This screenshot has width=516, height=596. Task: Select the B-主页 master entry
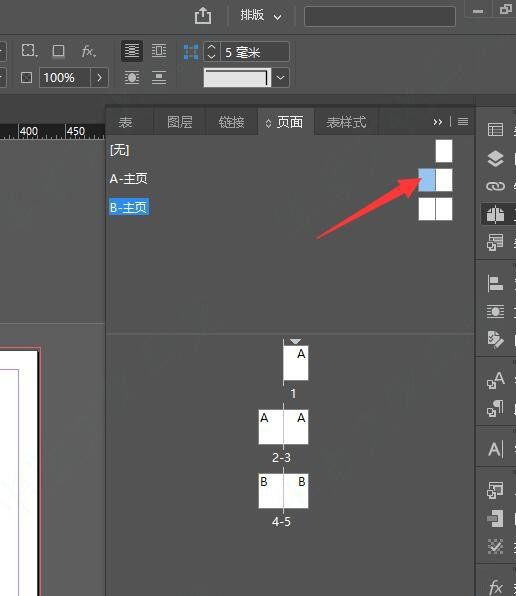(129, 208)
